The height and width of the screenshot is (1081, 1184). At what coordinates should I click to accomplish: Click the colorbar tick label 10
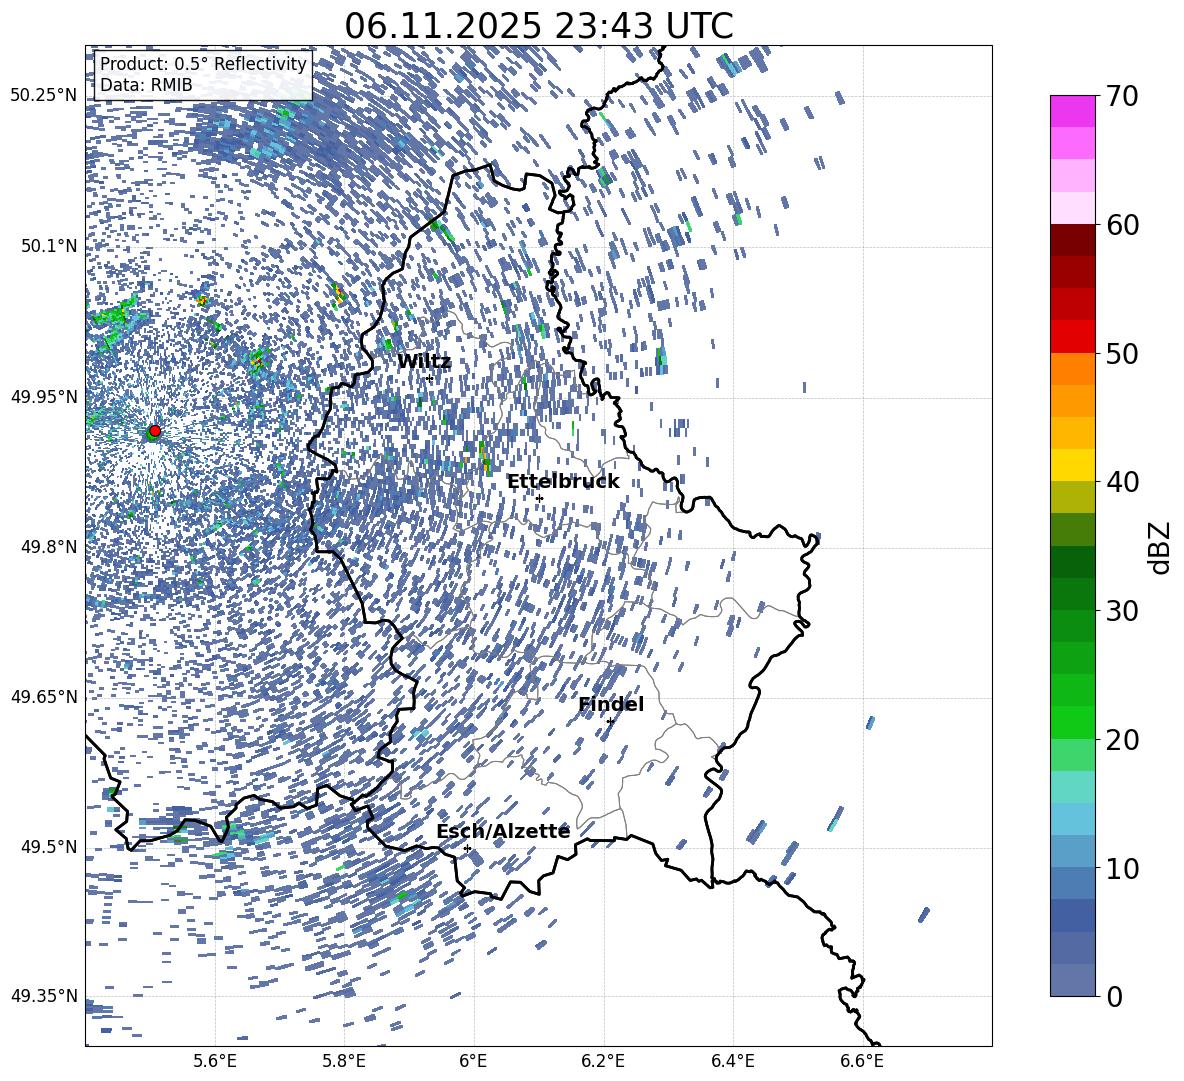tap(1122, 867)
